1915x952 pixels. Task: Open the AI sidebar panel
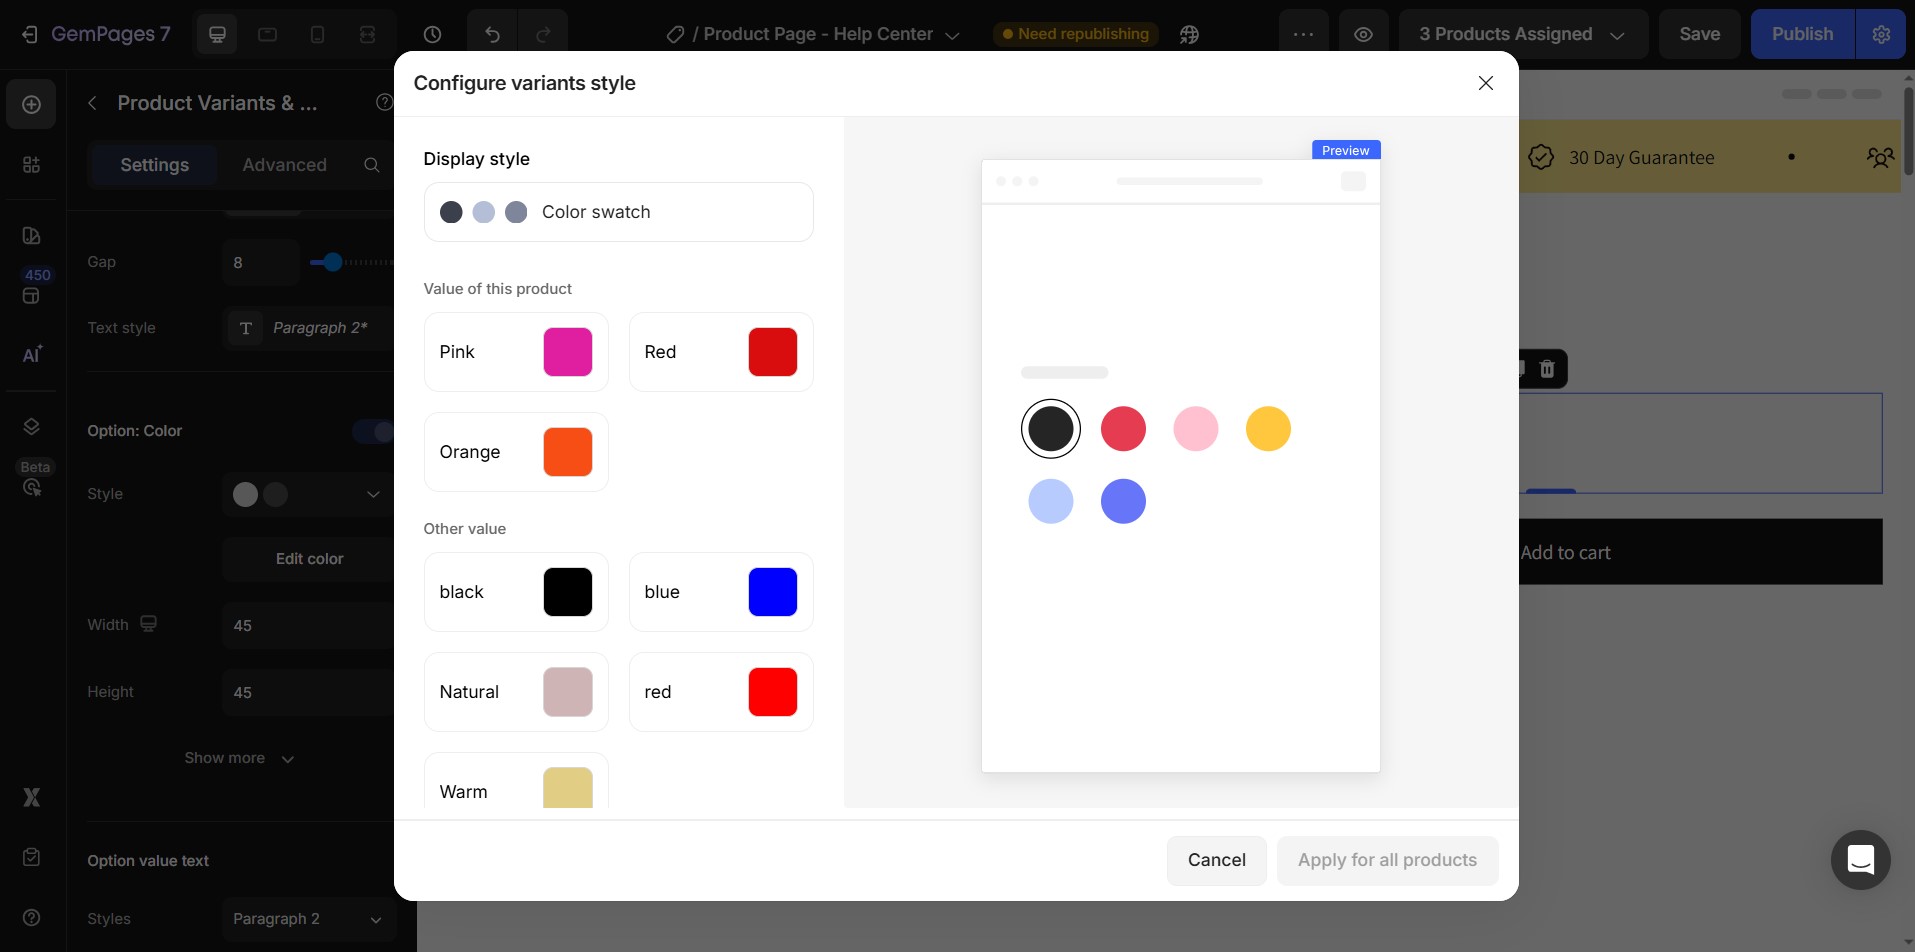pyautogui.click(x=31, y=355)
